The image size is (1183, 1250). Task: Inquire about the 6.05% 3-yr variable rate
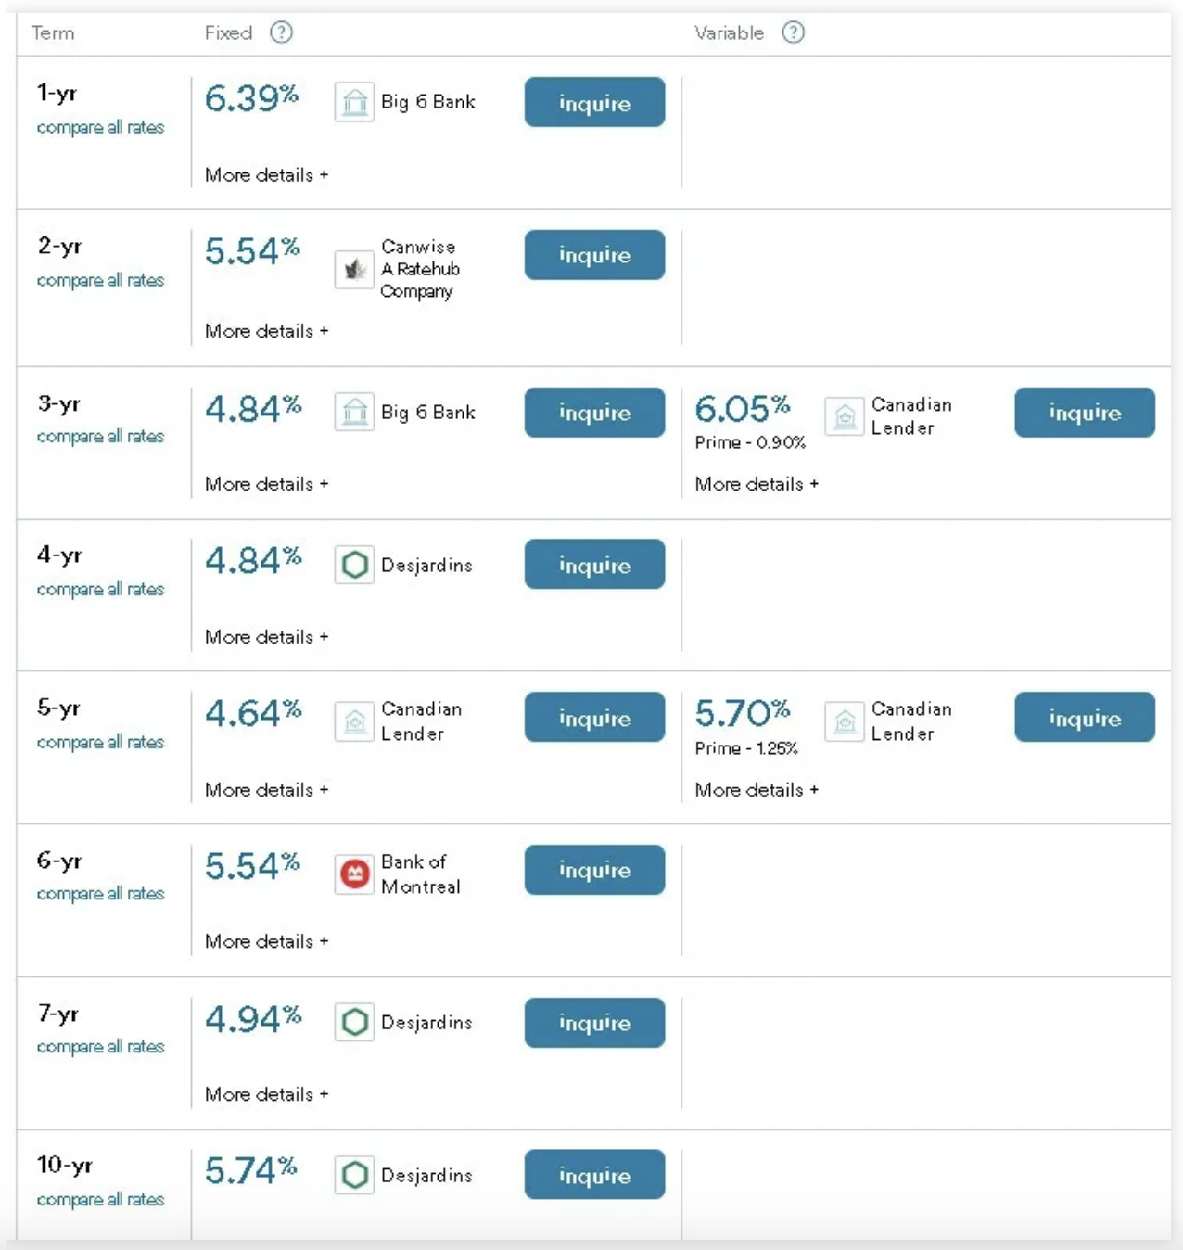(x=1084, y=413)
